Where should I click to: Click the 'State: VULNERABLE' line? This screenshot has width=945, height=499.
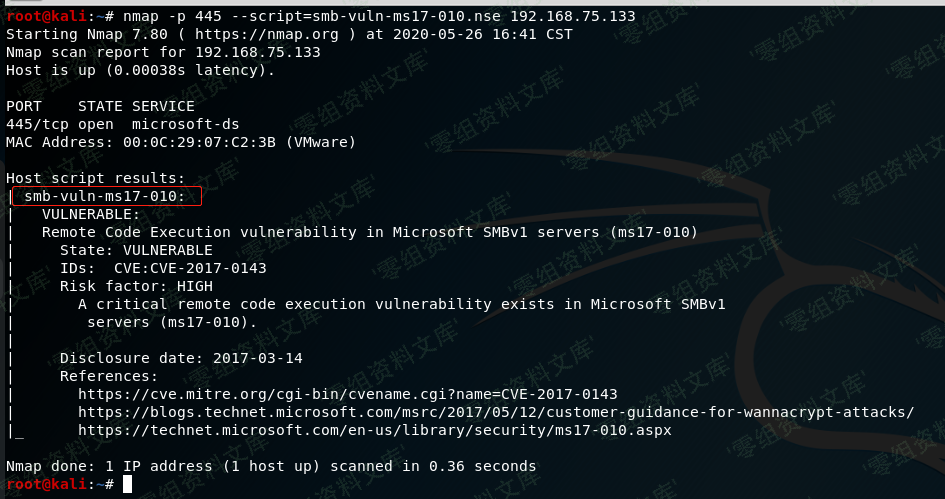(136, 250)
